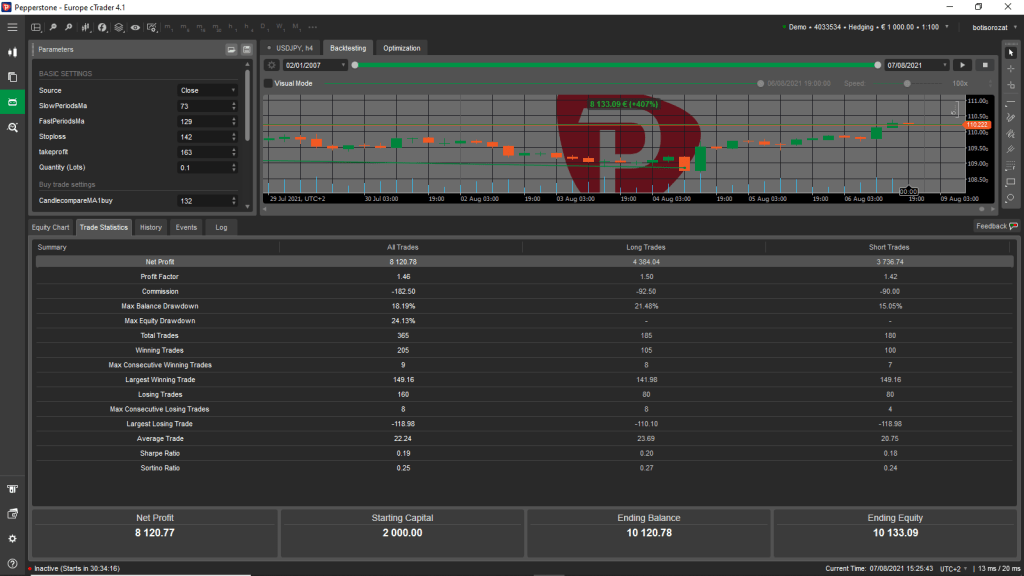Toggle the eye view options in toolbar

click(x=135, y=27)
